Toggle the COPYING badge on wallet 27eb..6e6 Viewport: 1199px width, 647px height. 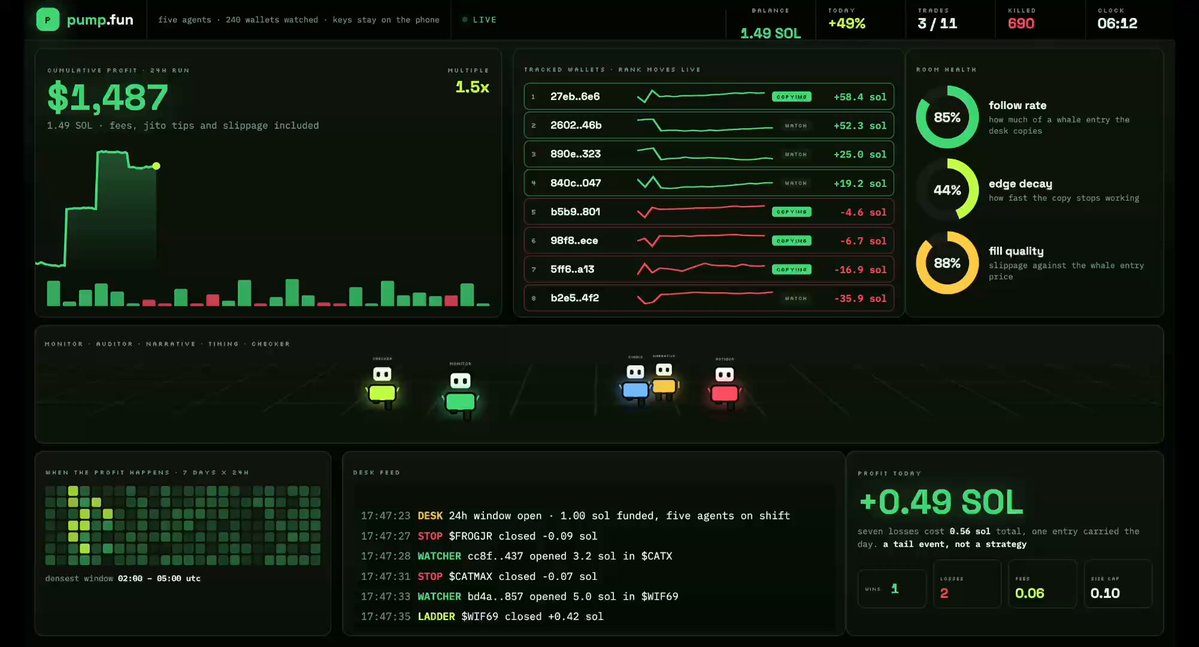(791, 97)
